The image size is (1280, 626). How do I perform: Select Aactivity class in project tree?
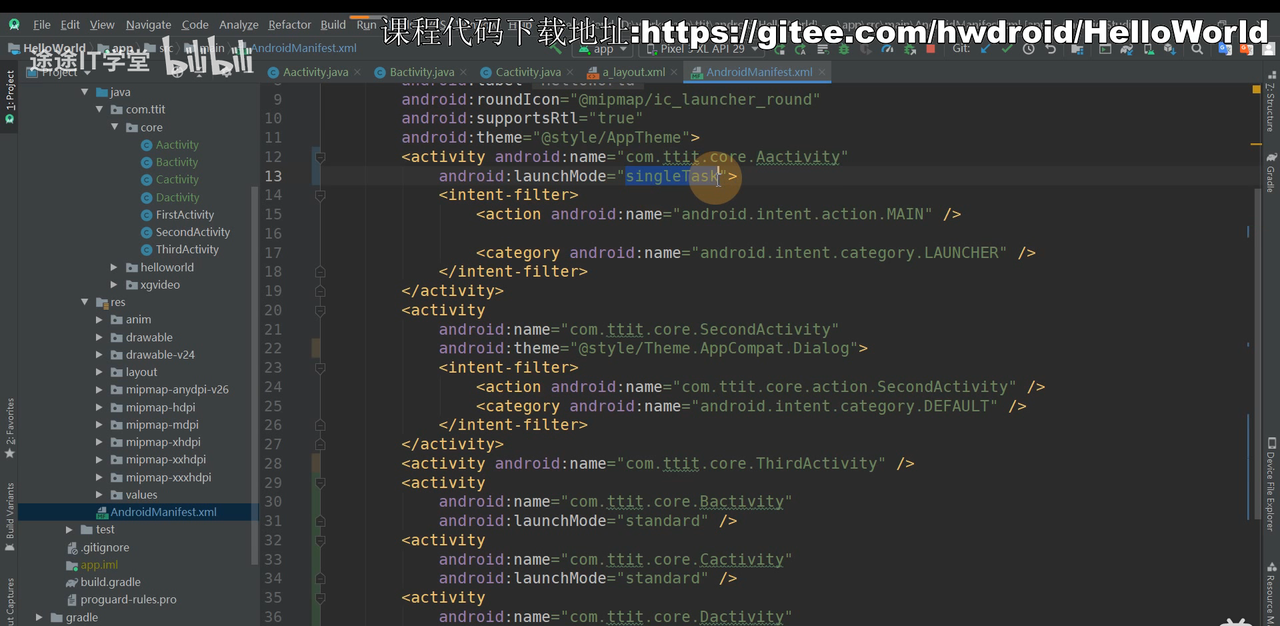point(177,145)
